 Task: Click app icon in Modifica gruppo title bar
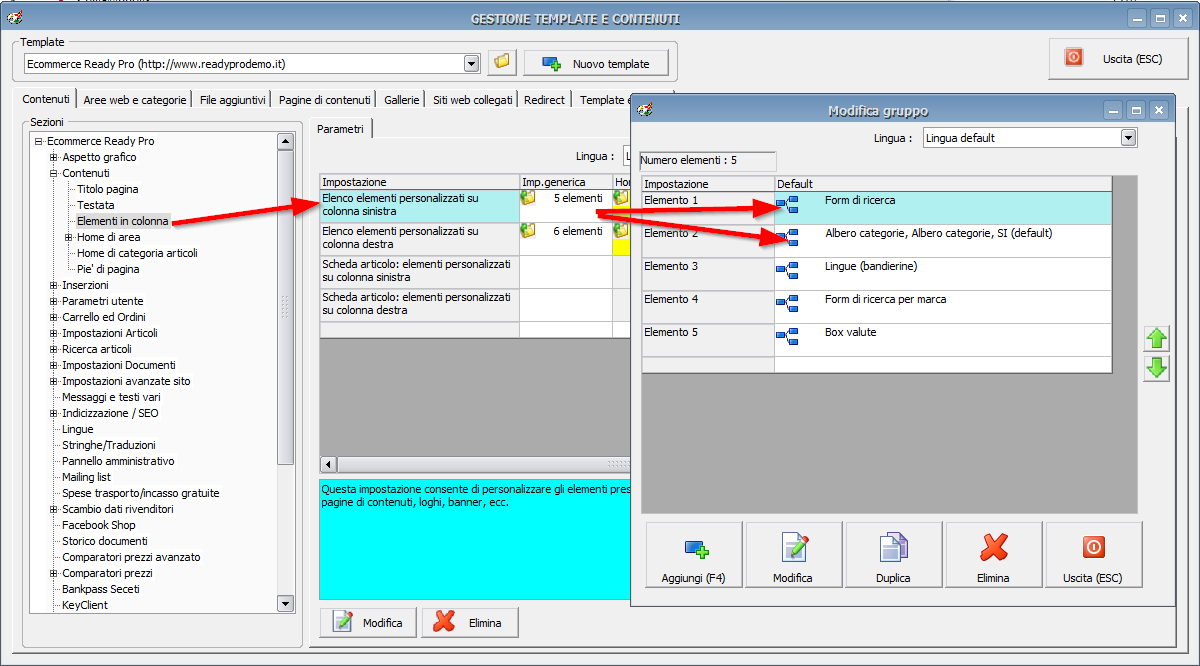click(x=645, y=109)
